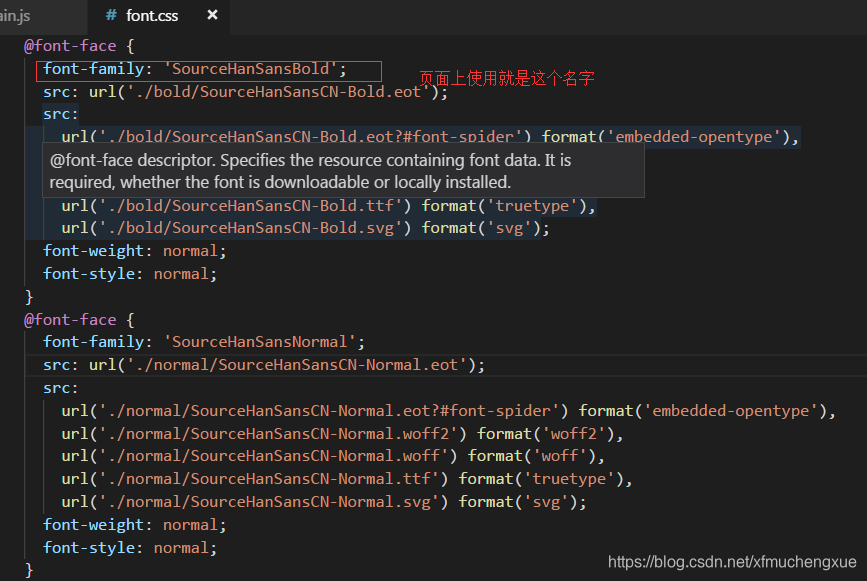Click the Normal.woff format('woff') line

pos(333,456)
